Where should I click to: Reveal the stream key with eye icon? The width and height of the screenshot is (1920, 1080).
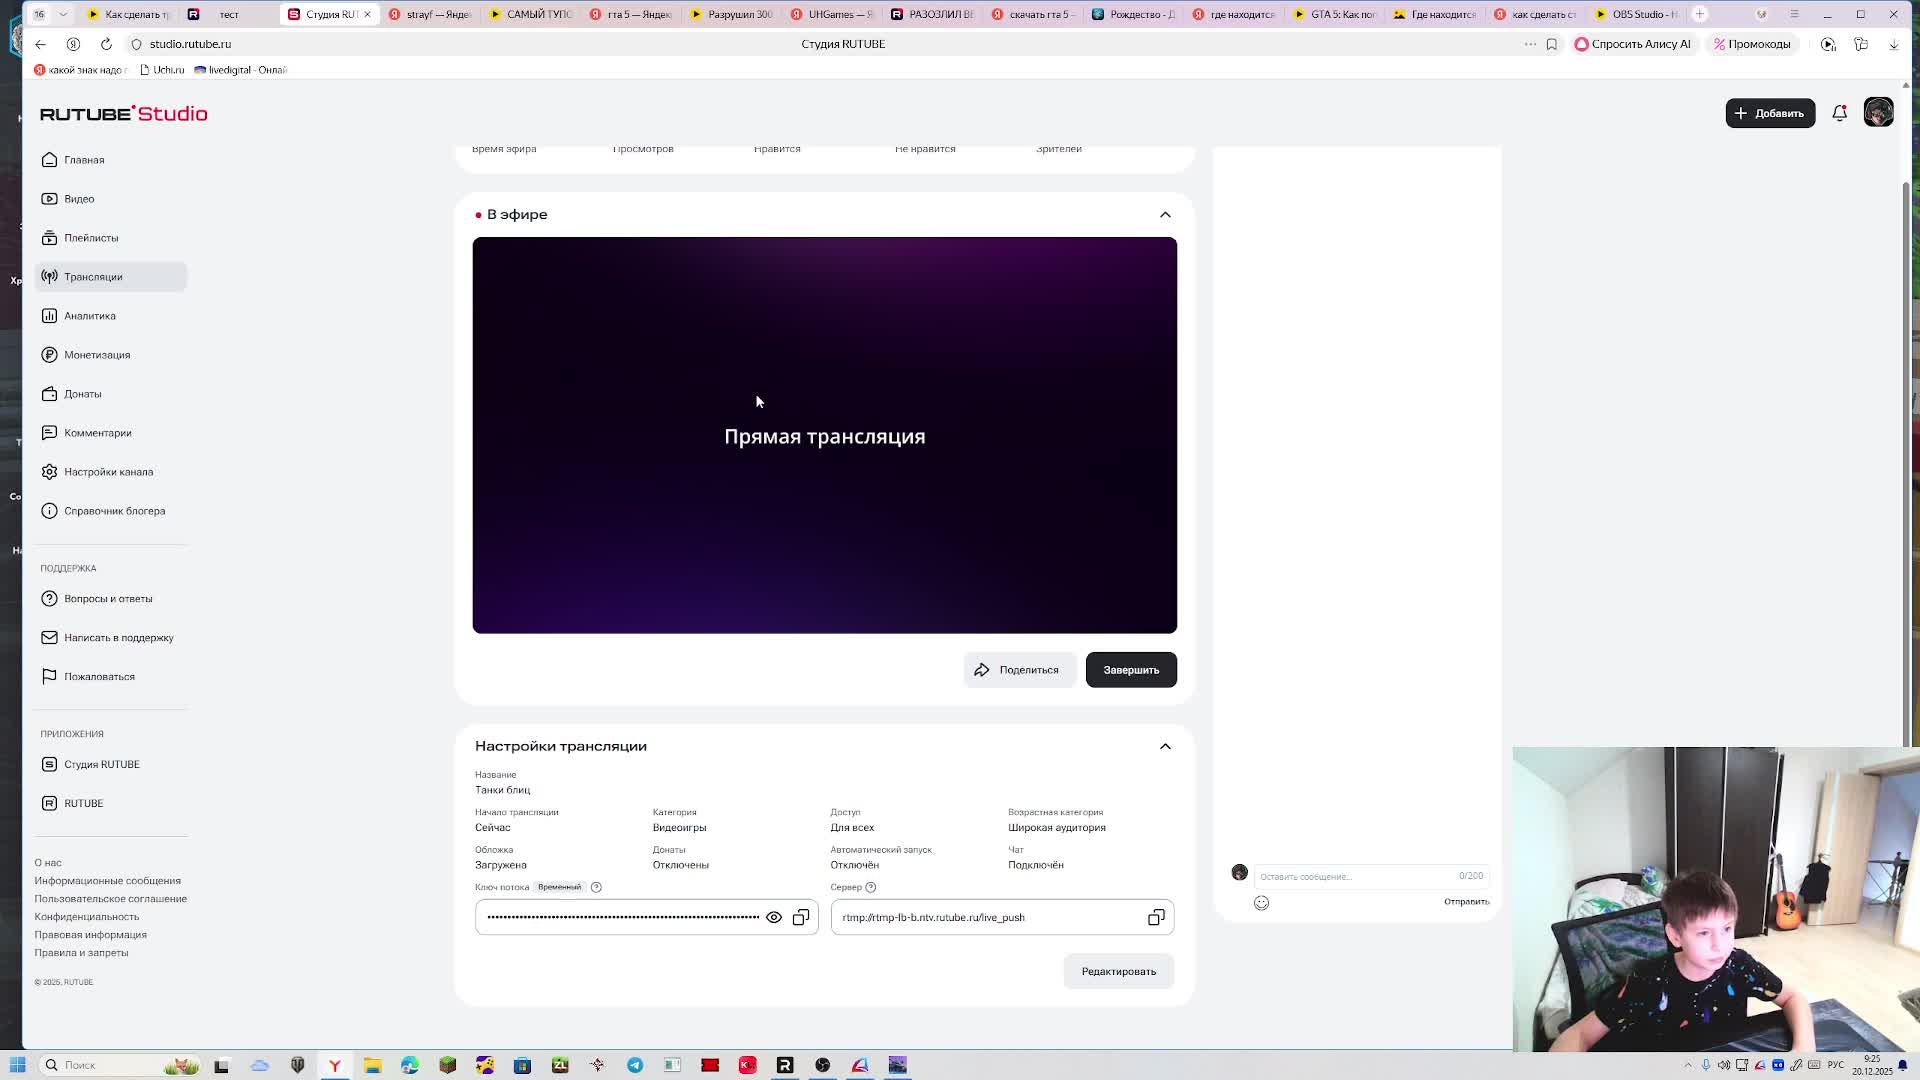coord(773,917)
